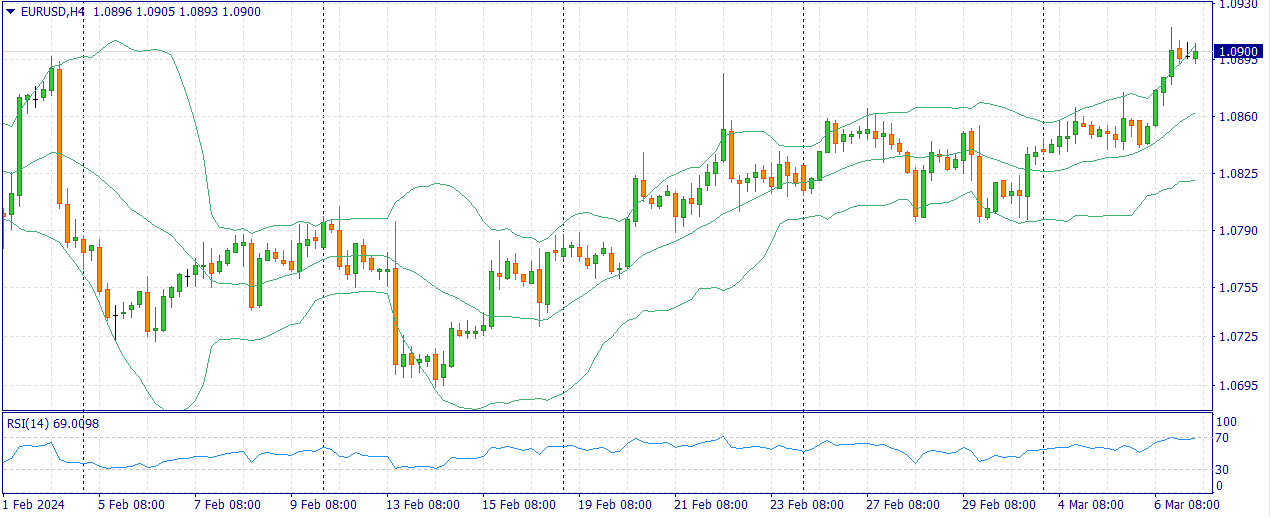This screenshot has height=517, width=1270.
Task: Click the 29 Feb 08:00 time label
Action: (x=998, y=505)
